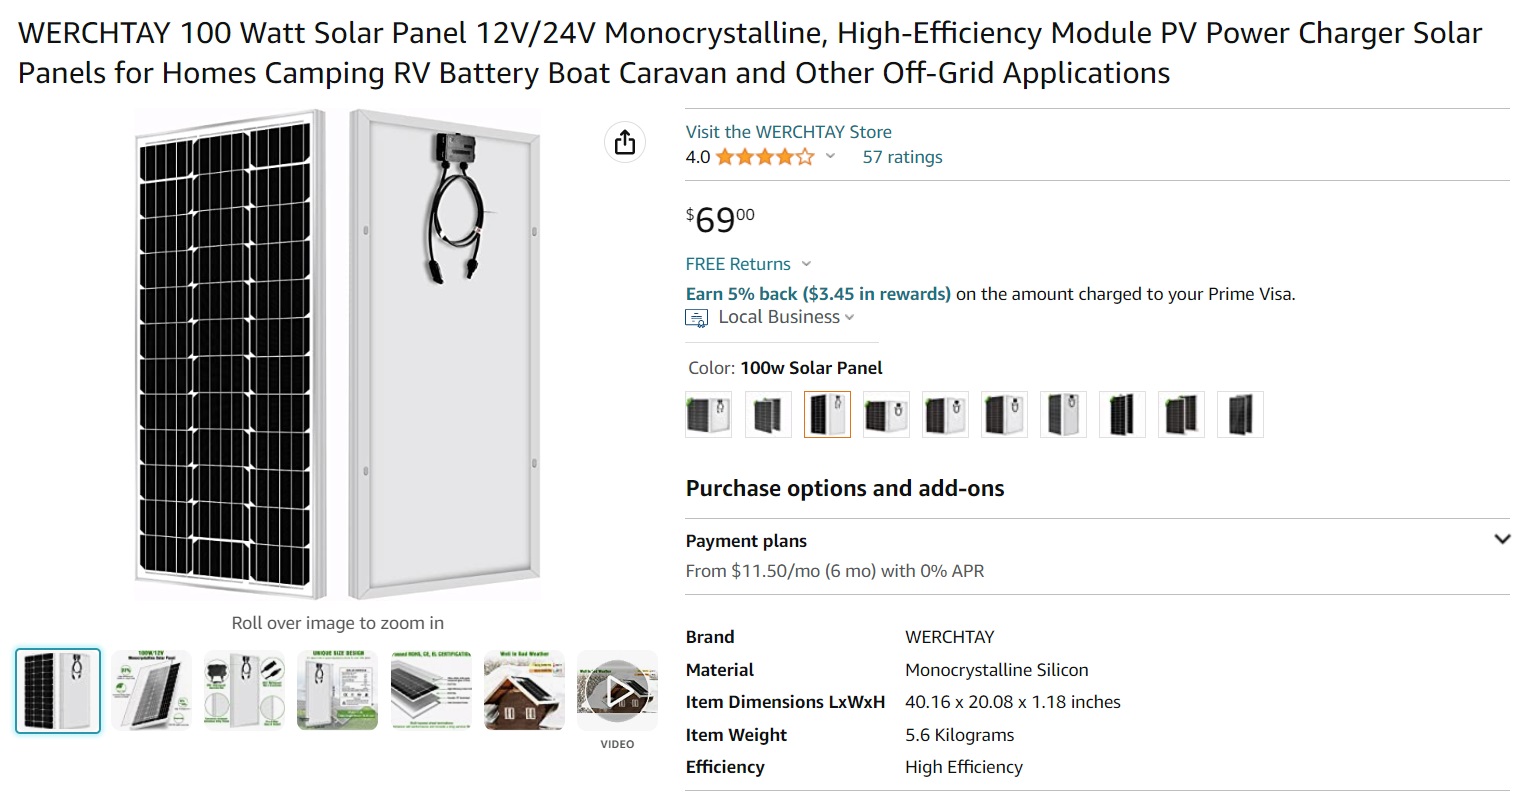Open the 57 ratings link

pos(902,157)
